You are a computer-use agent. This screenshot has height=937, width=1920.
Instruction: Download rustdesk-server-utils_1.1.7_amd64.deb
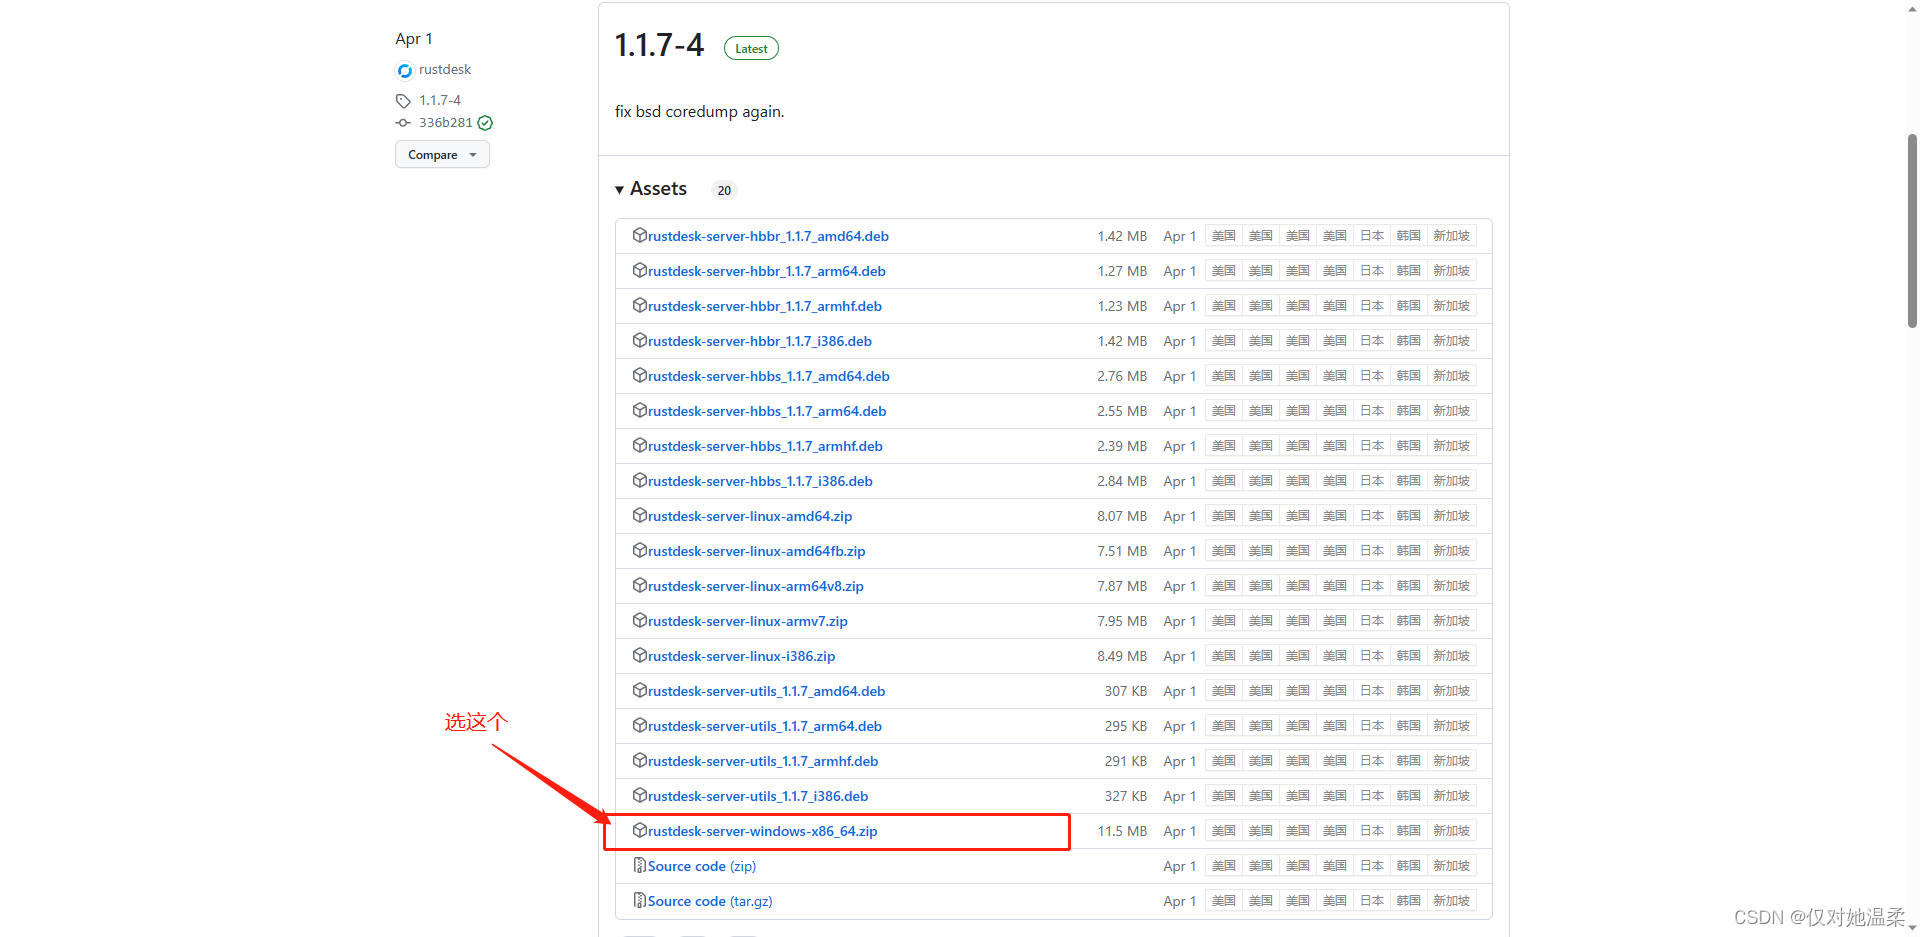tap(767, 691)
